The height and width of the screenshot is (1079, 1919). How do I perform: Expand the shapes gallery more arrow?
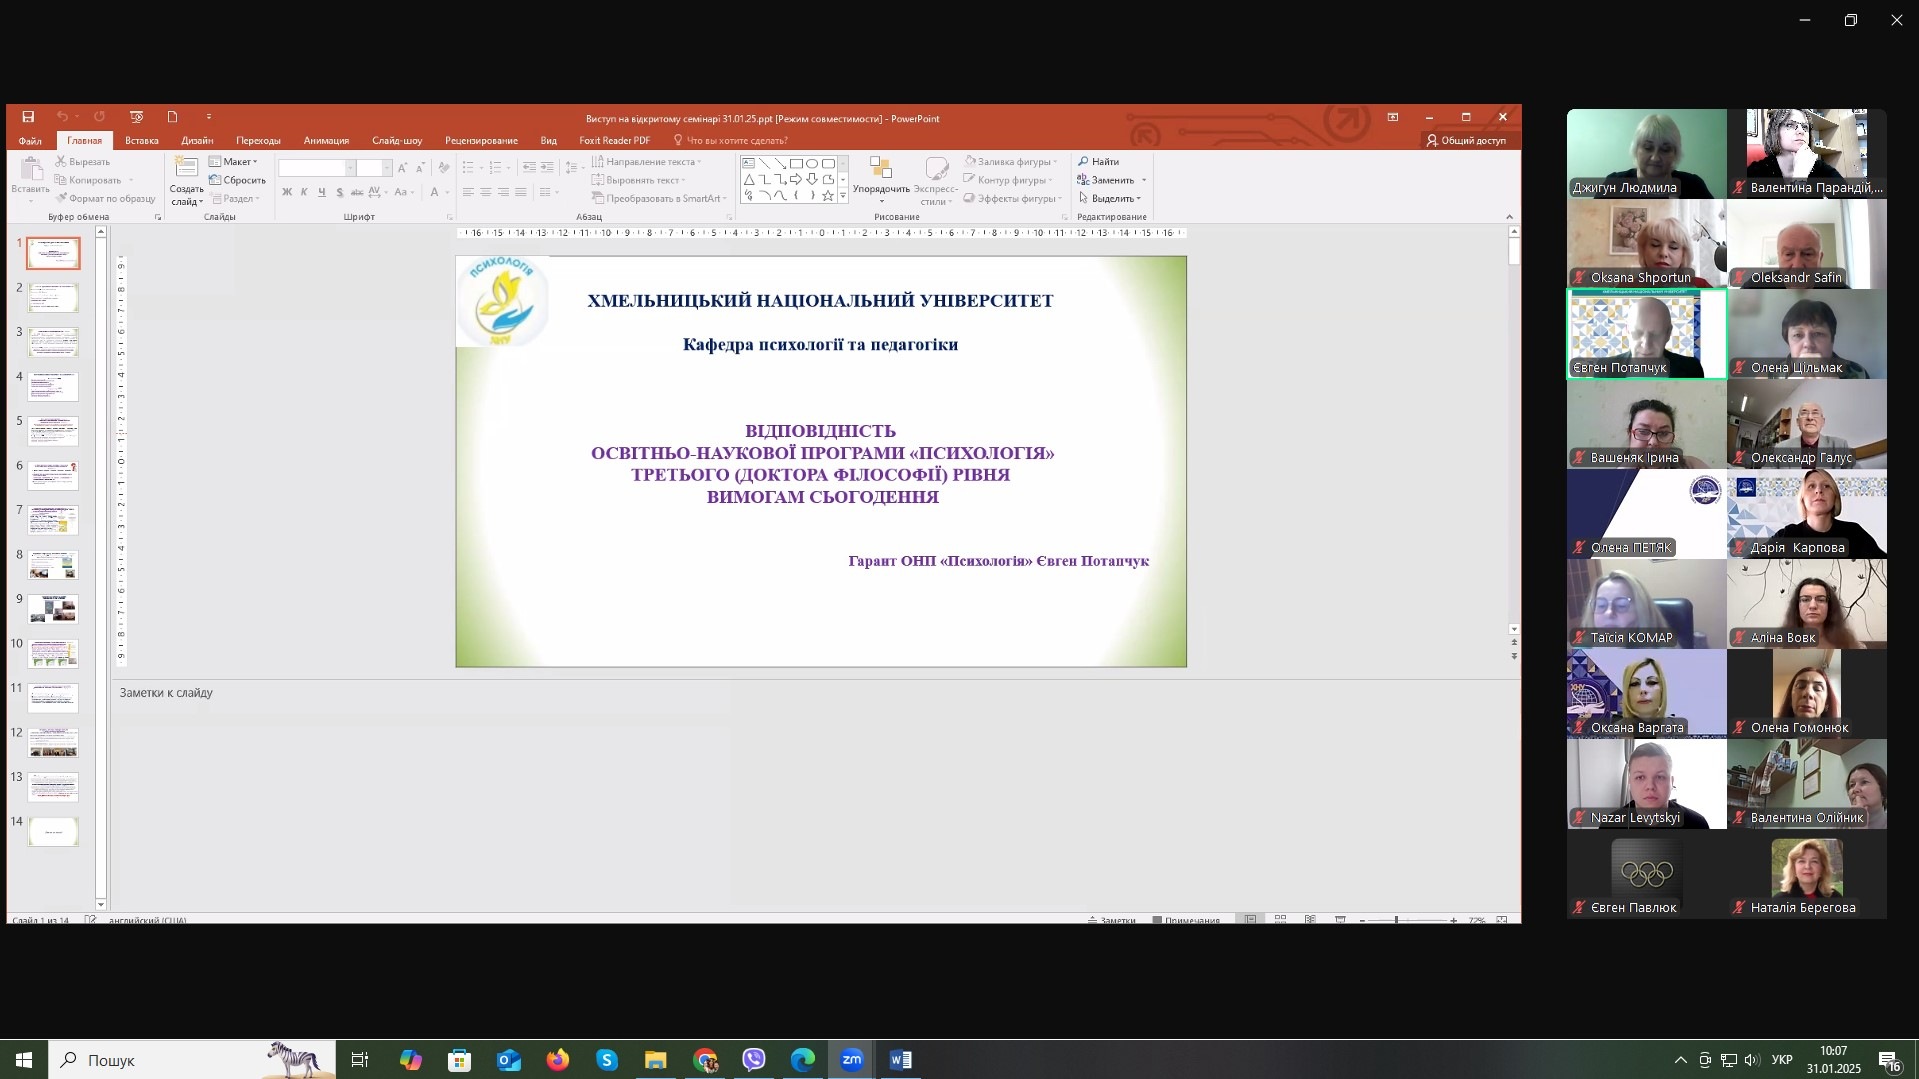(843, 197)
